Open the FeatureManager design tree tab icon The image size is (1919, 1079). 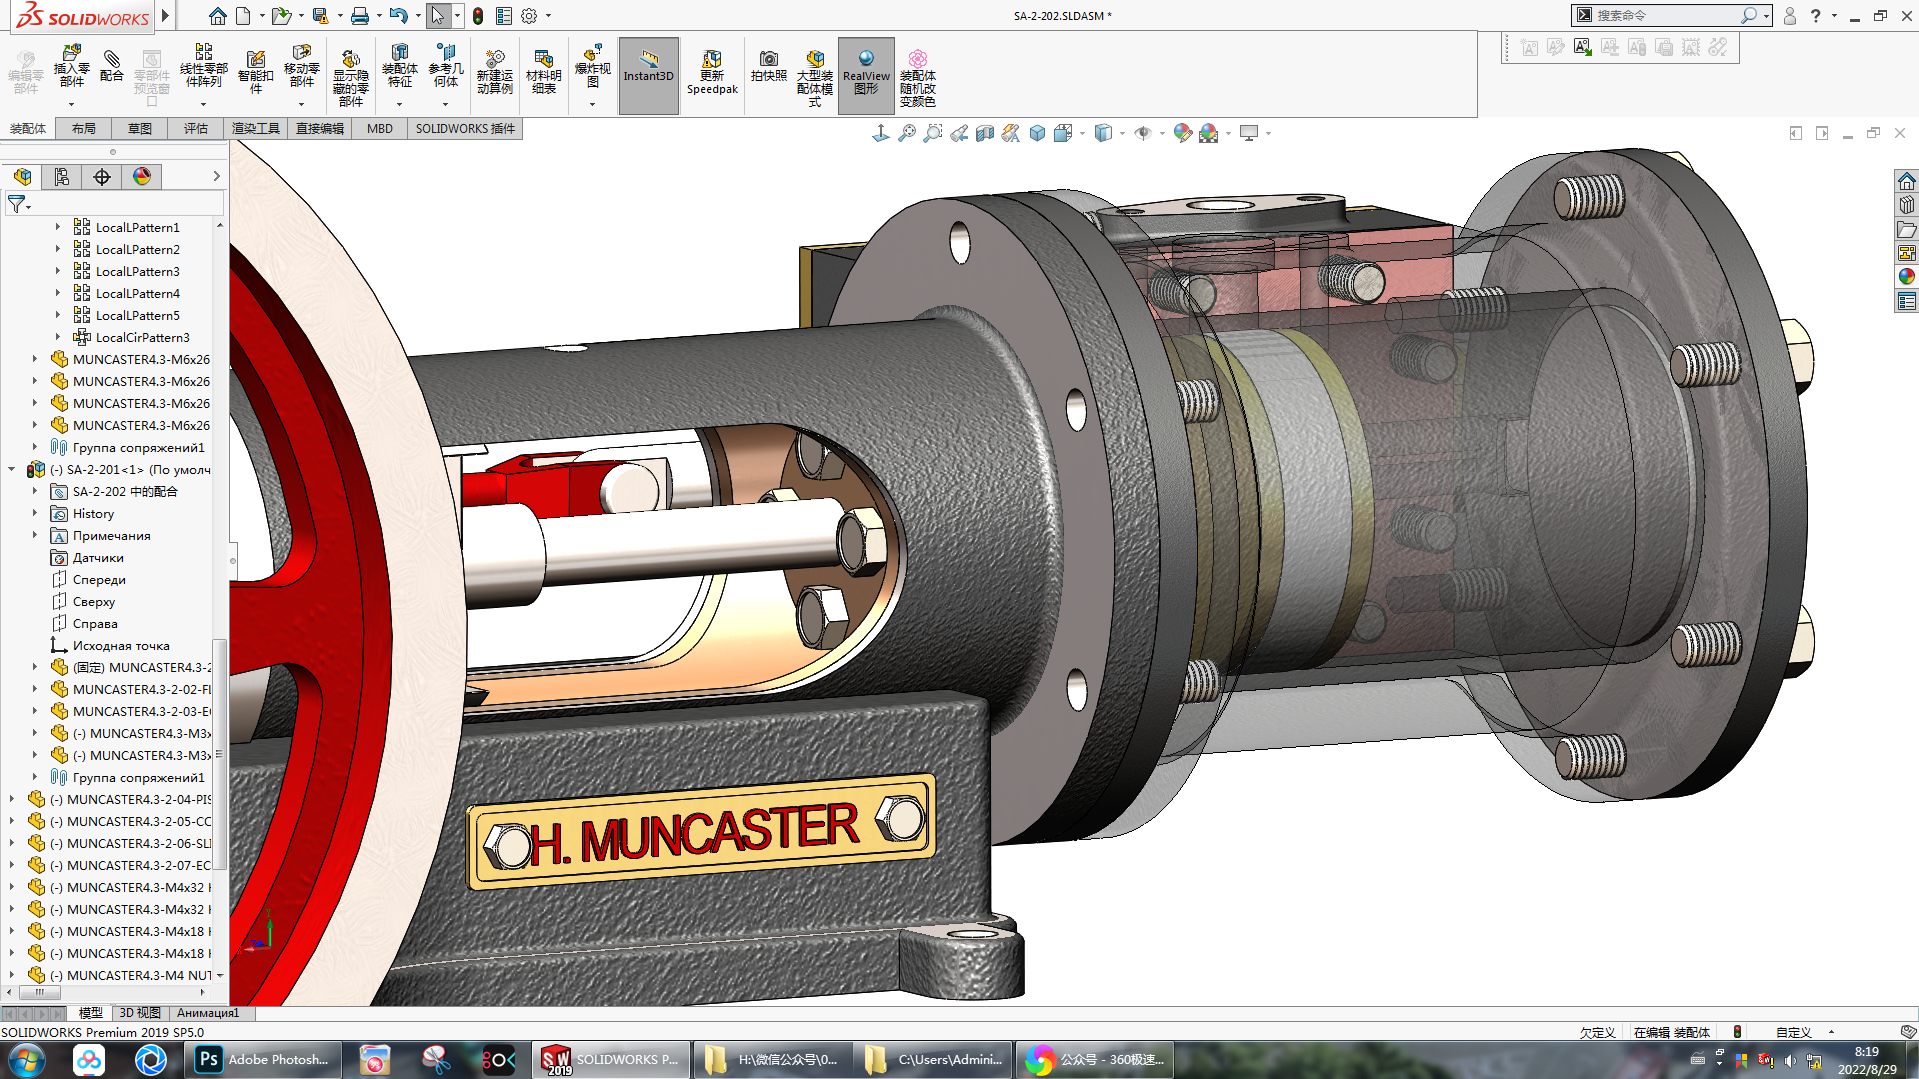coord(22,177)
